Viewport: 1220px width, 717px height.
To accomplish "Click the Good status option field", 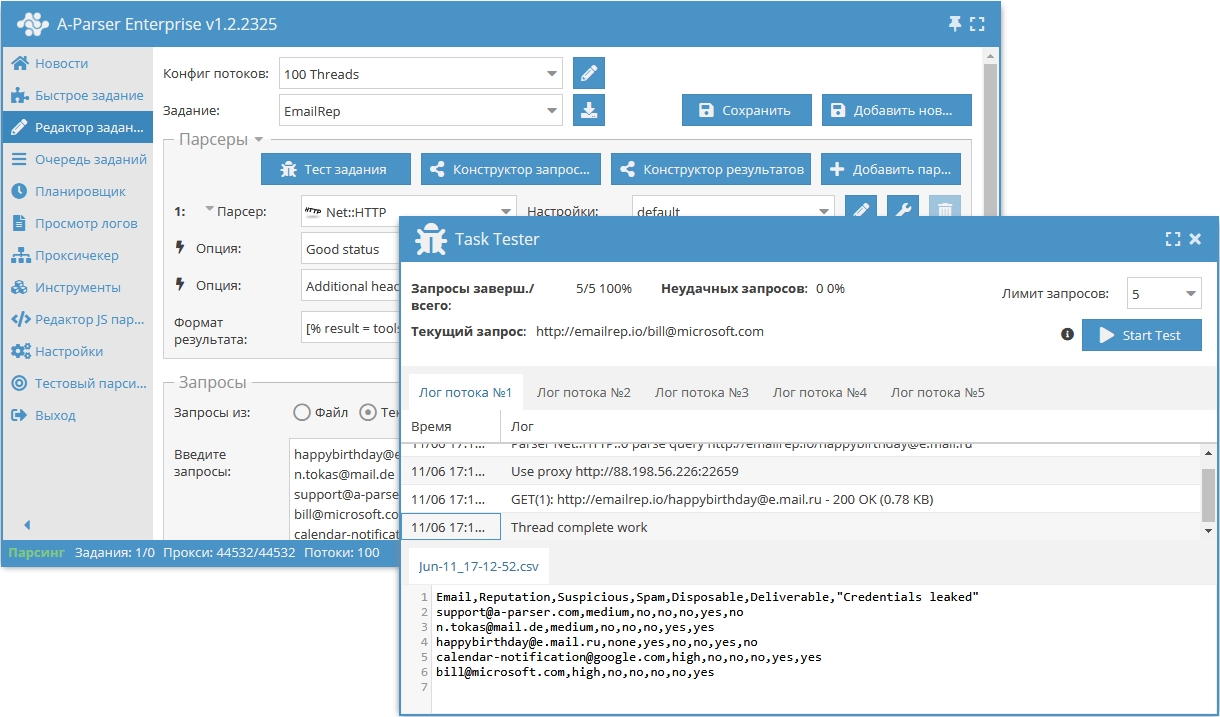I will coord(351,249).
